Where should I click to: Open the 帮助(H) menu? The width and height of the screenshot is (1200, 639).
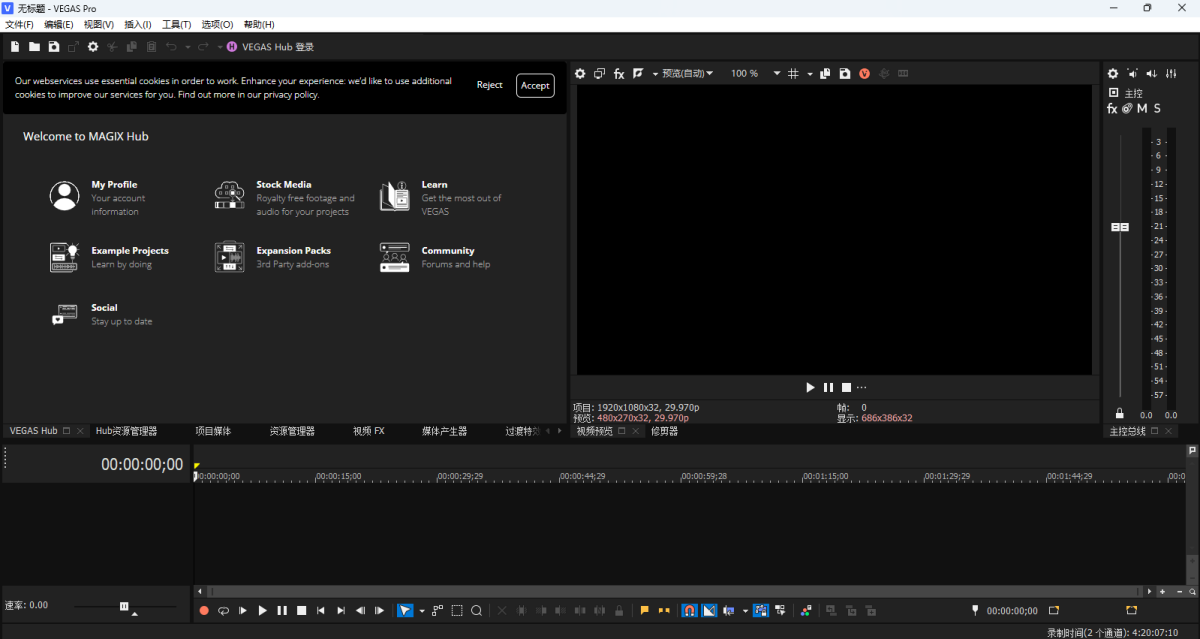pyautogui.click(x=259, y=24)
